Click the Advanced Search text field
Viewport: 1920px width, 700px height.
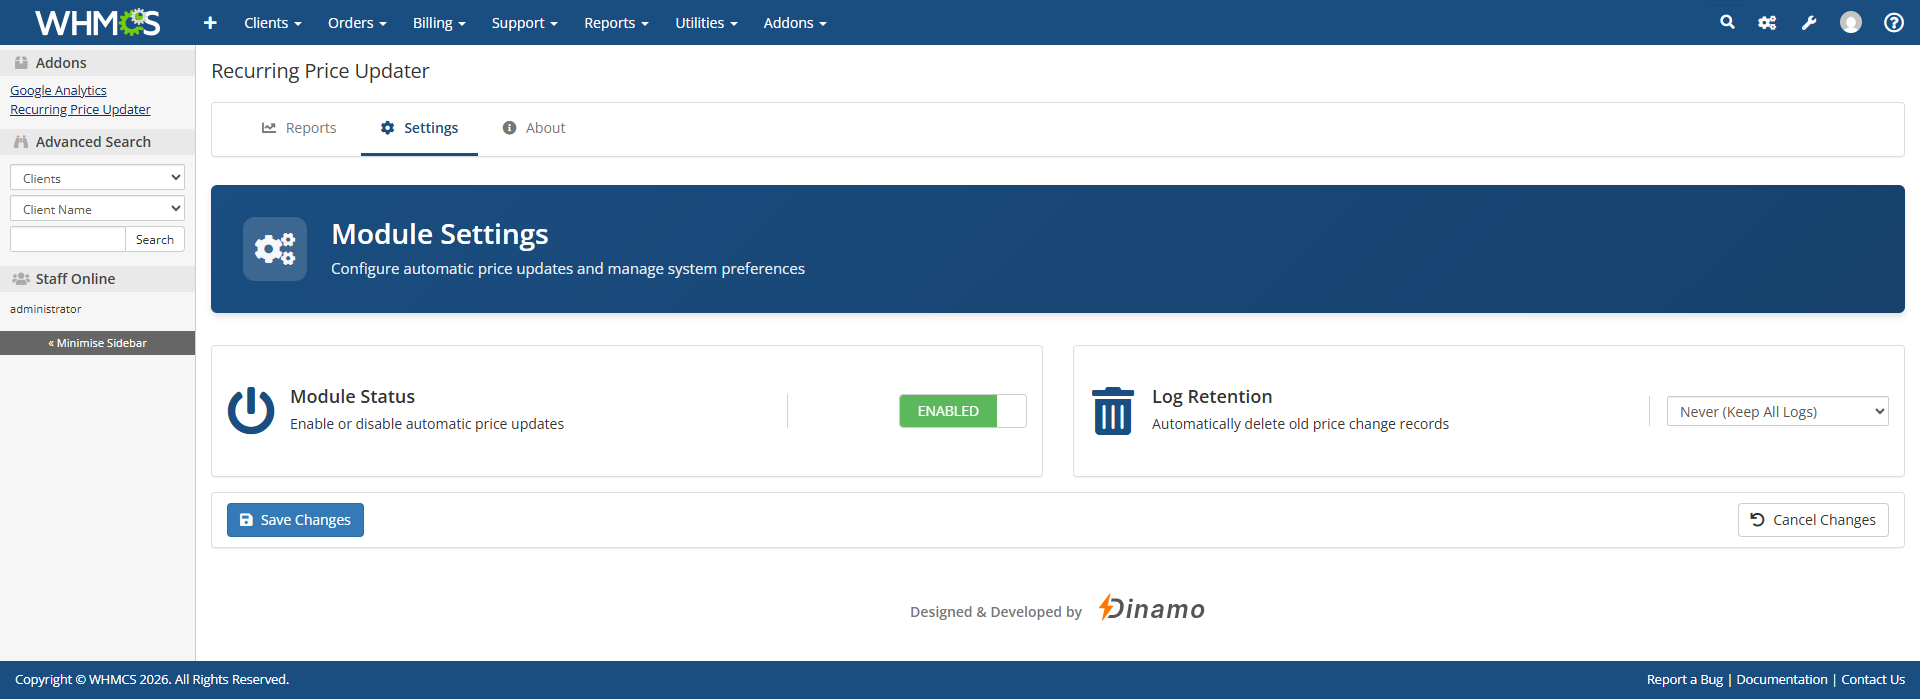point(67,240)
